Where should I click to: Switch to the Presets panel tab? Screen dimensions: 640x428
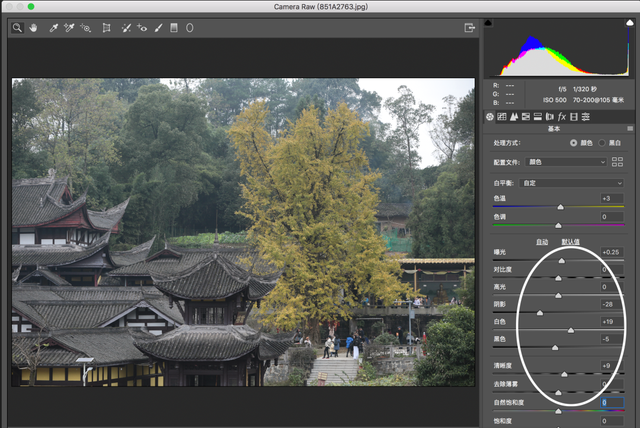(586, 117)
